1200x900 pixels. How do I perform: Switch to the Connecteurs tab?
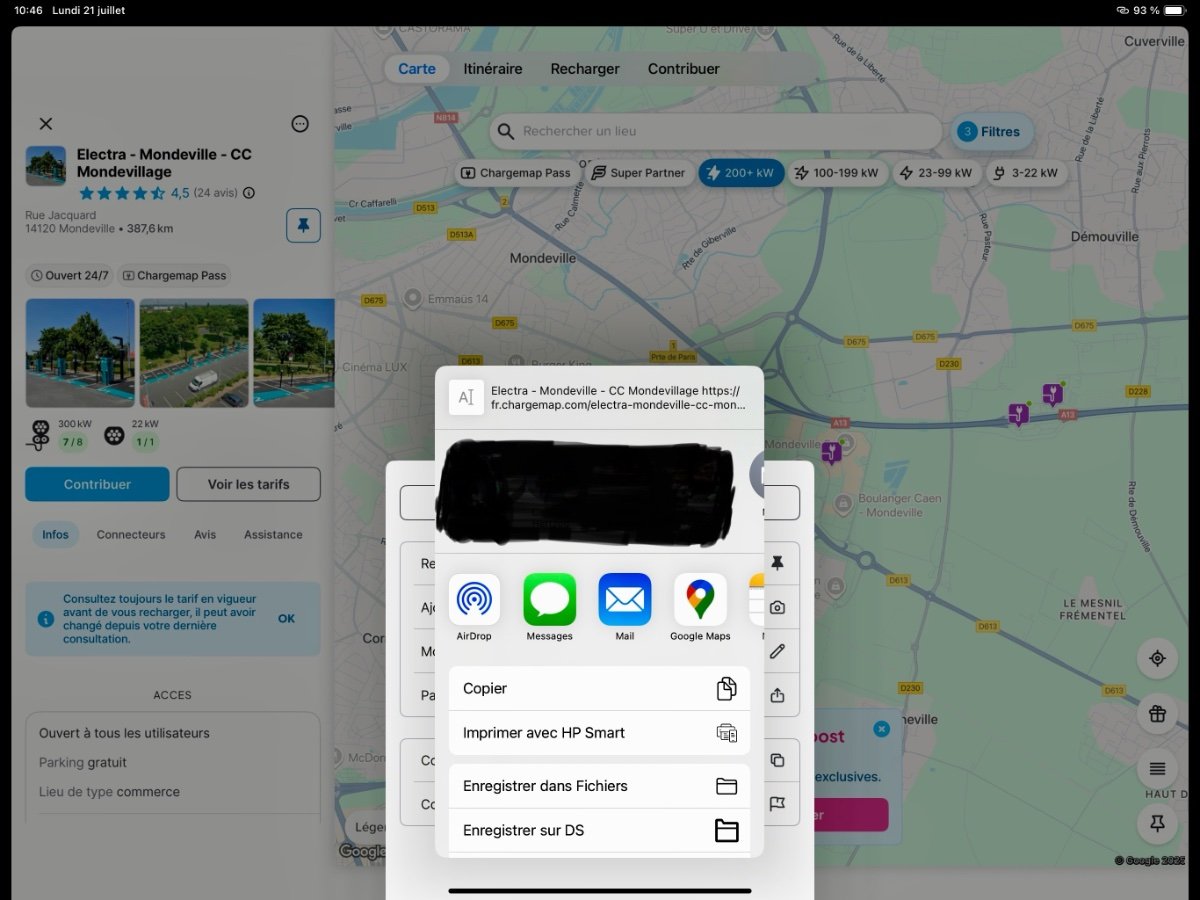131,535
